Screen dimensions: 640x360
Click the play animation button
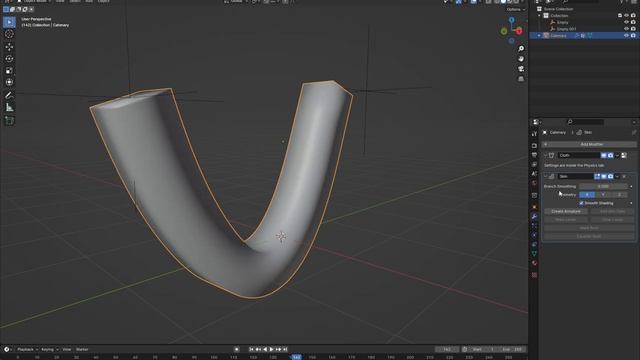tap(271, 349)
